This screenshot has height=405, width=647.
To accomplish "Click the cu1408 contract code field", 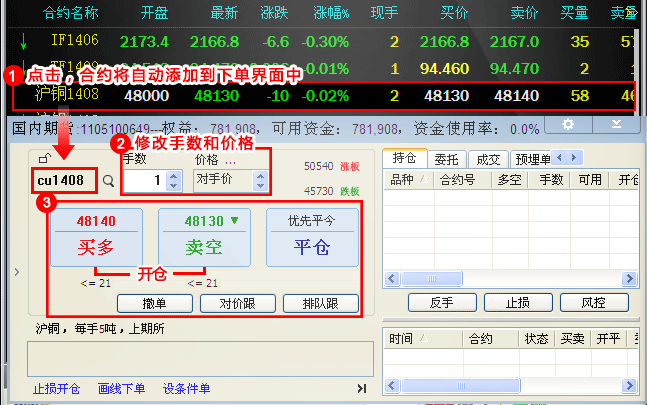I will click(64, 181).
